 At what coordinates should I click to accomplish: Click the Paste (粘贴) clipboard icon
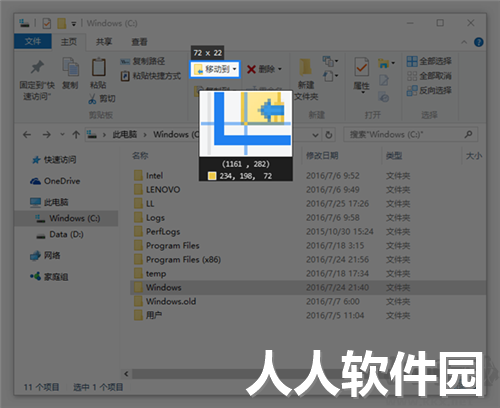98,67
